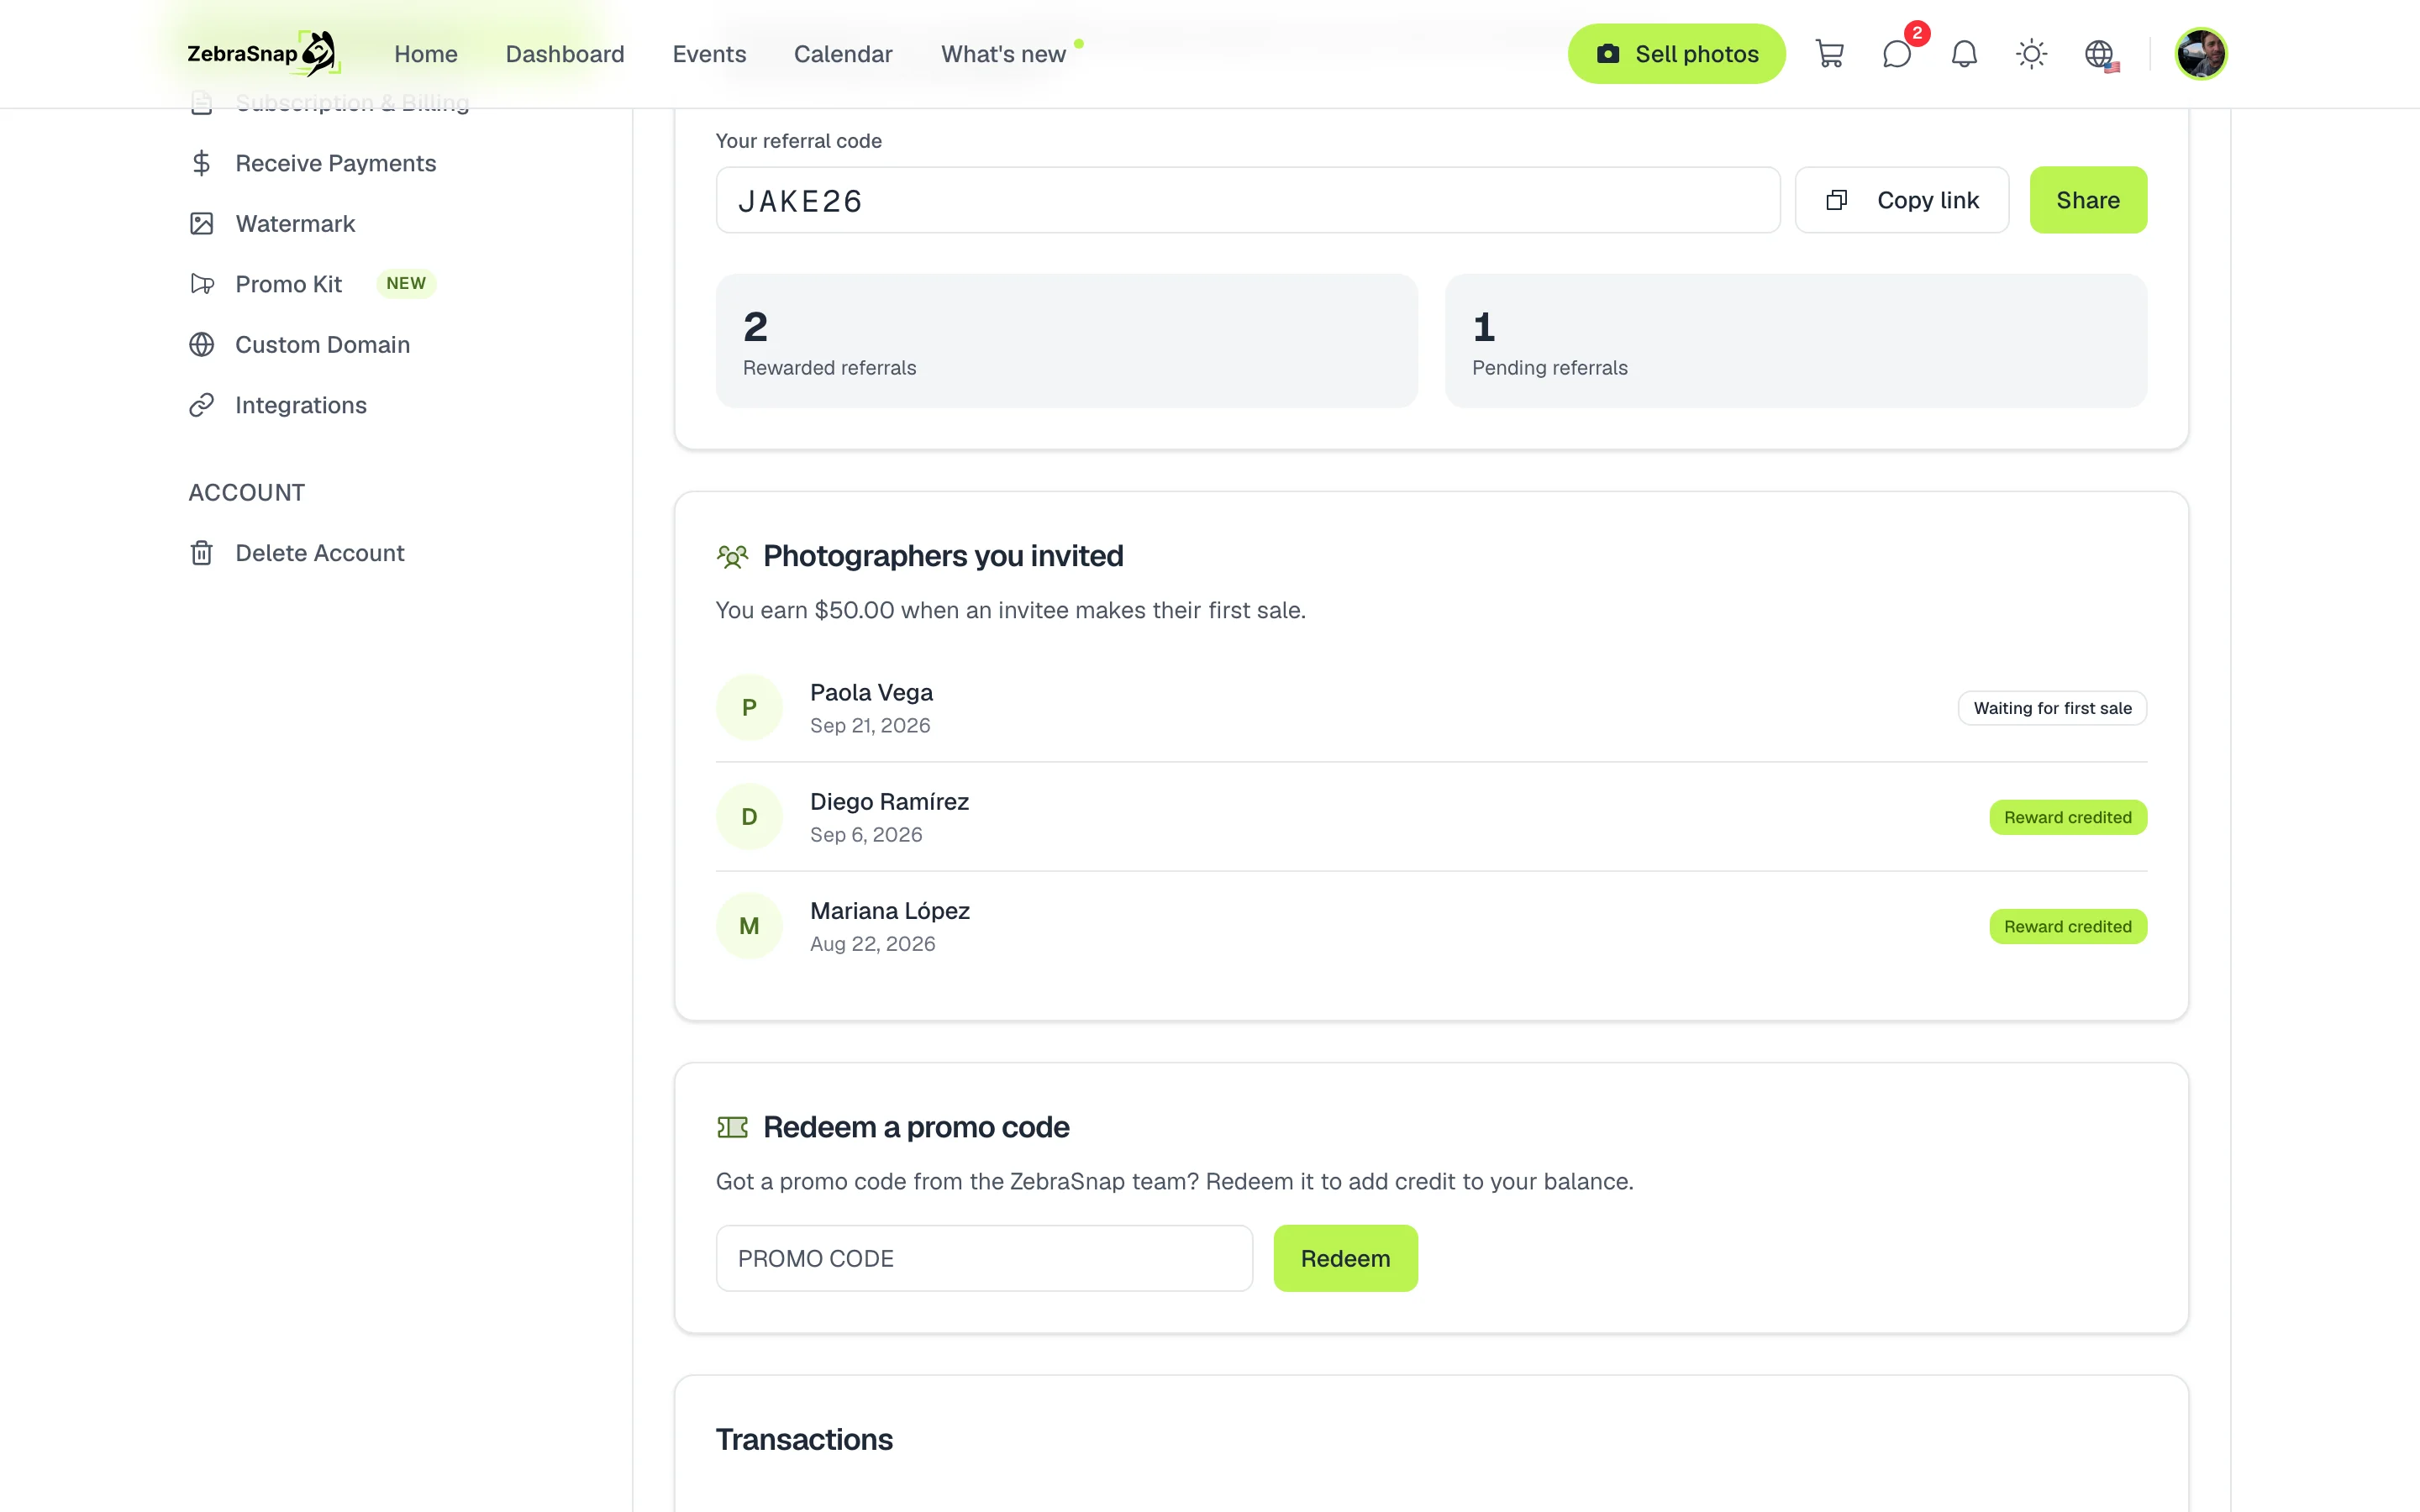Select Delete Account label

[x=320, y=553]
